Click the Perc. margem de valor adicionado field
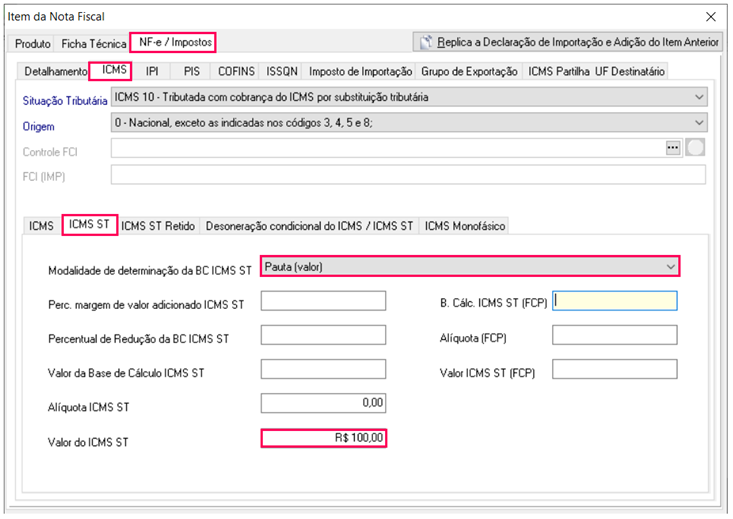 tap(323, 301)
